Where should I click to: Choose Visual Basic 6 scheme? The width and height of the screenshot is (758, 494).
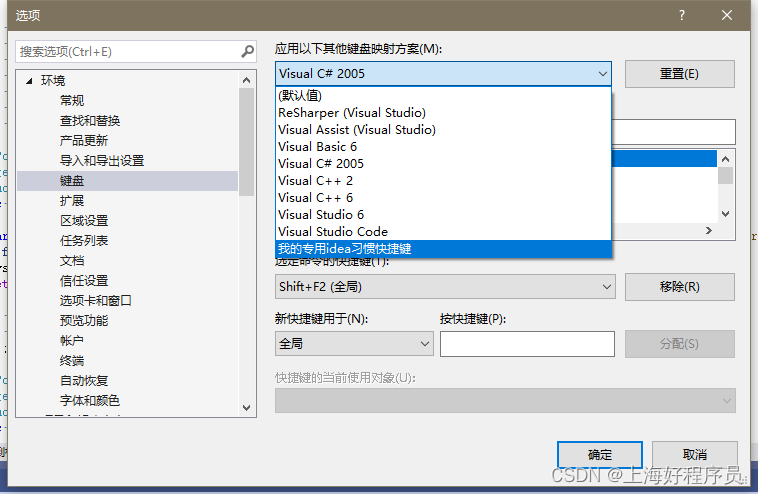[x=443, y=146]
